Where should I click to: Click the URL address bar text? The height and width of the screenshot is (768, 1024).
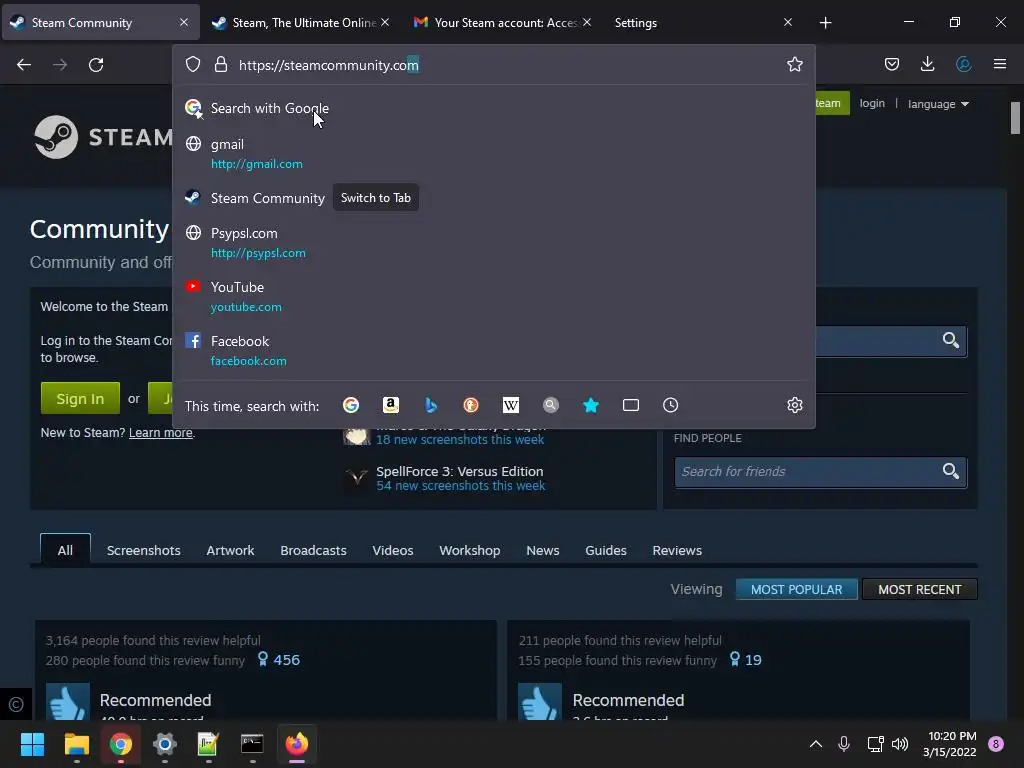328,65
